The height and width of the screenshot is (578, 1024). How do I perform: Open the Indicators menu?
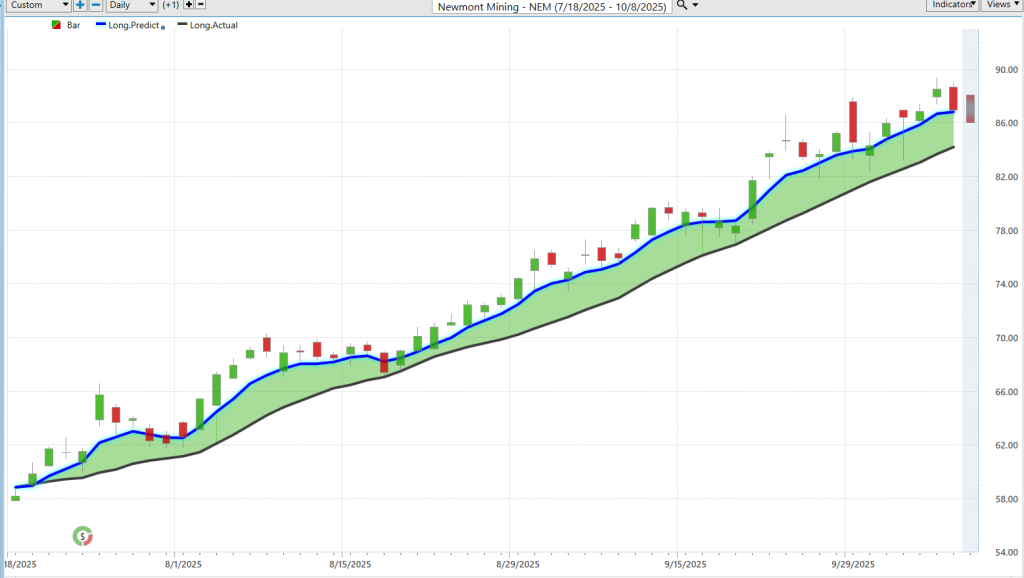(x=951, y=5)
